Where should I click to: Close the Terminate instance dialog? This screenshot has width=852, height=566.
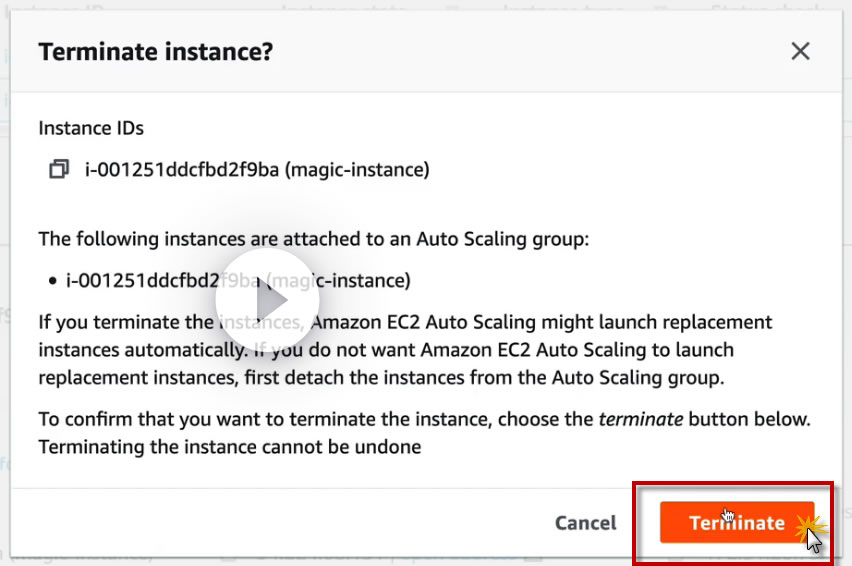800,52
